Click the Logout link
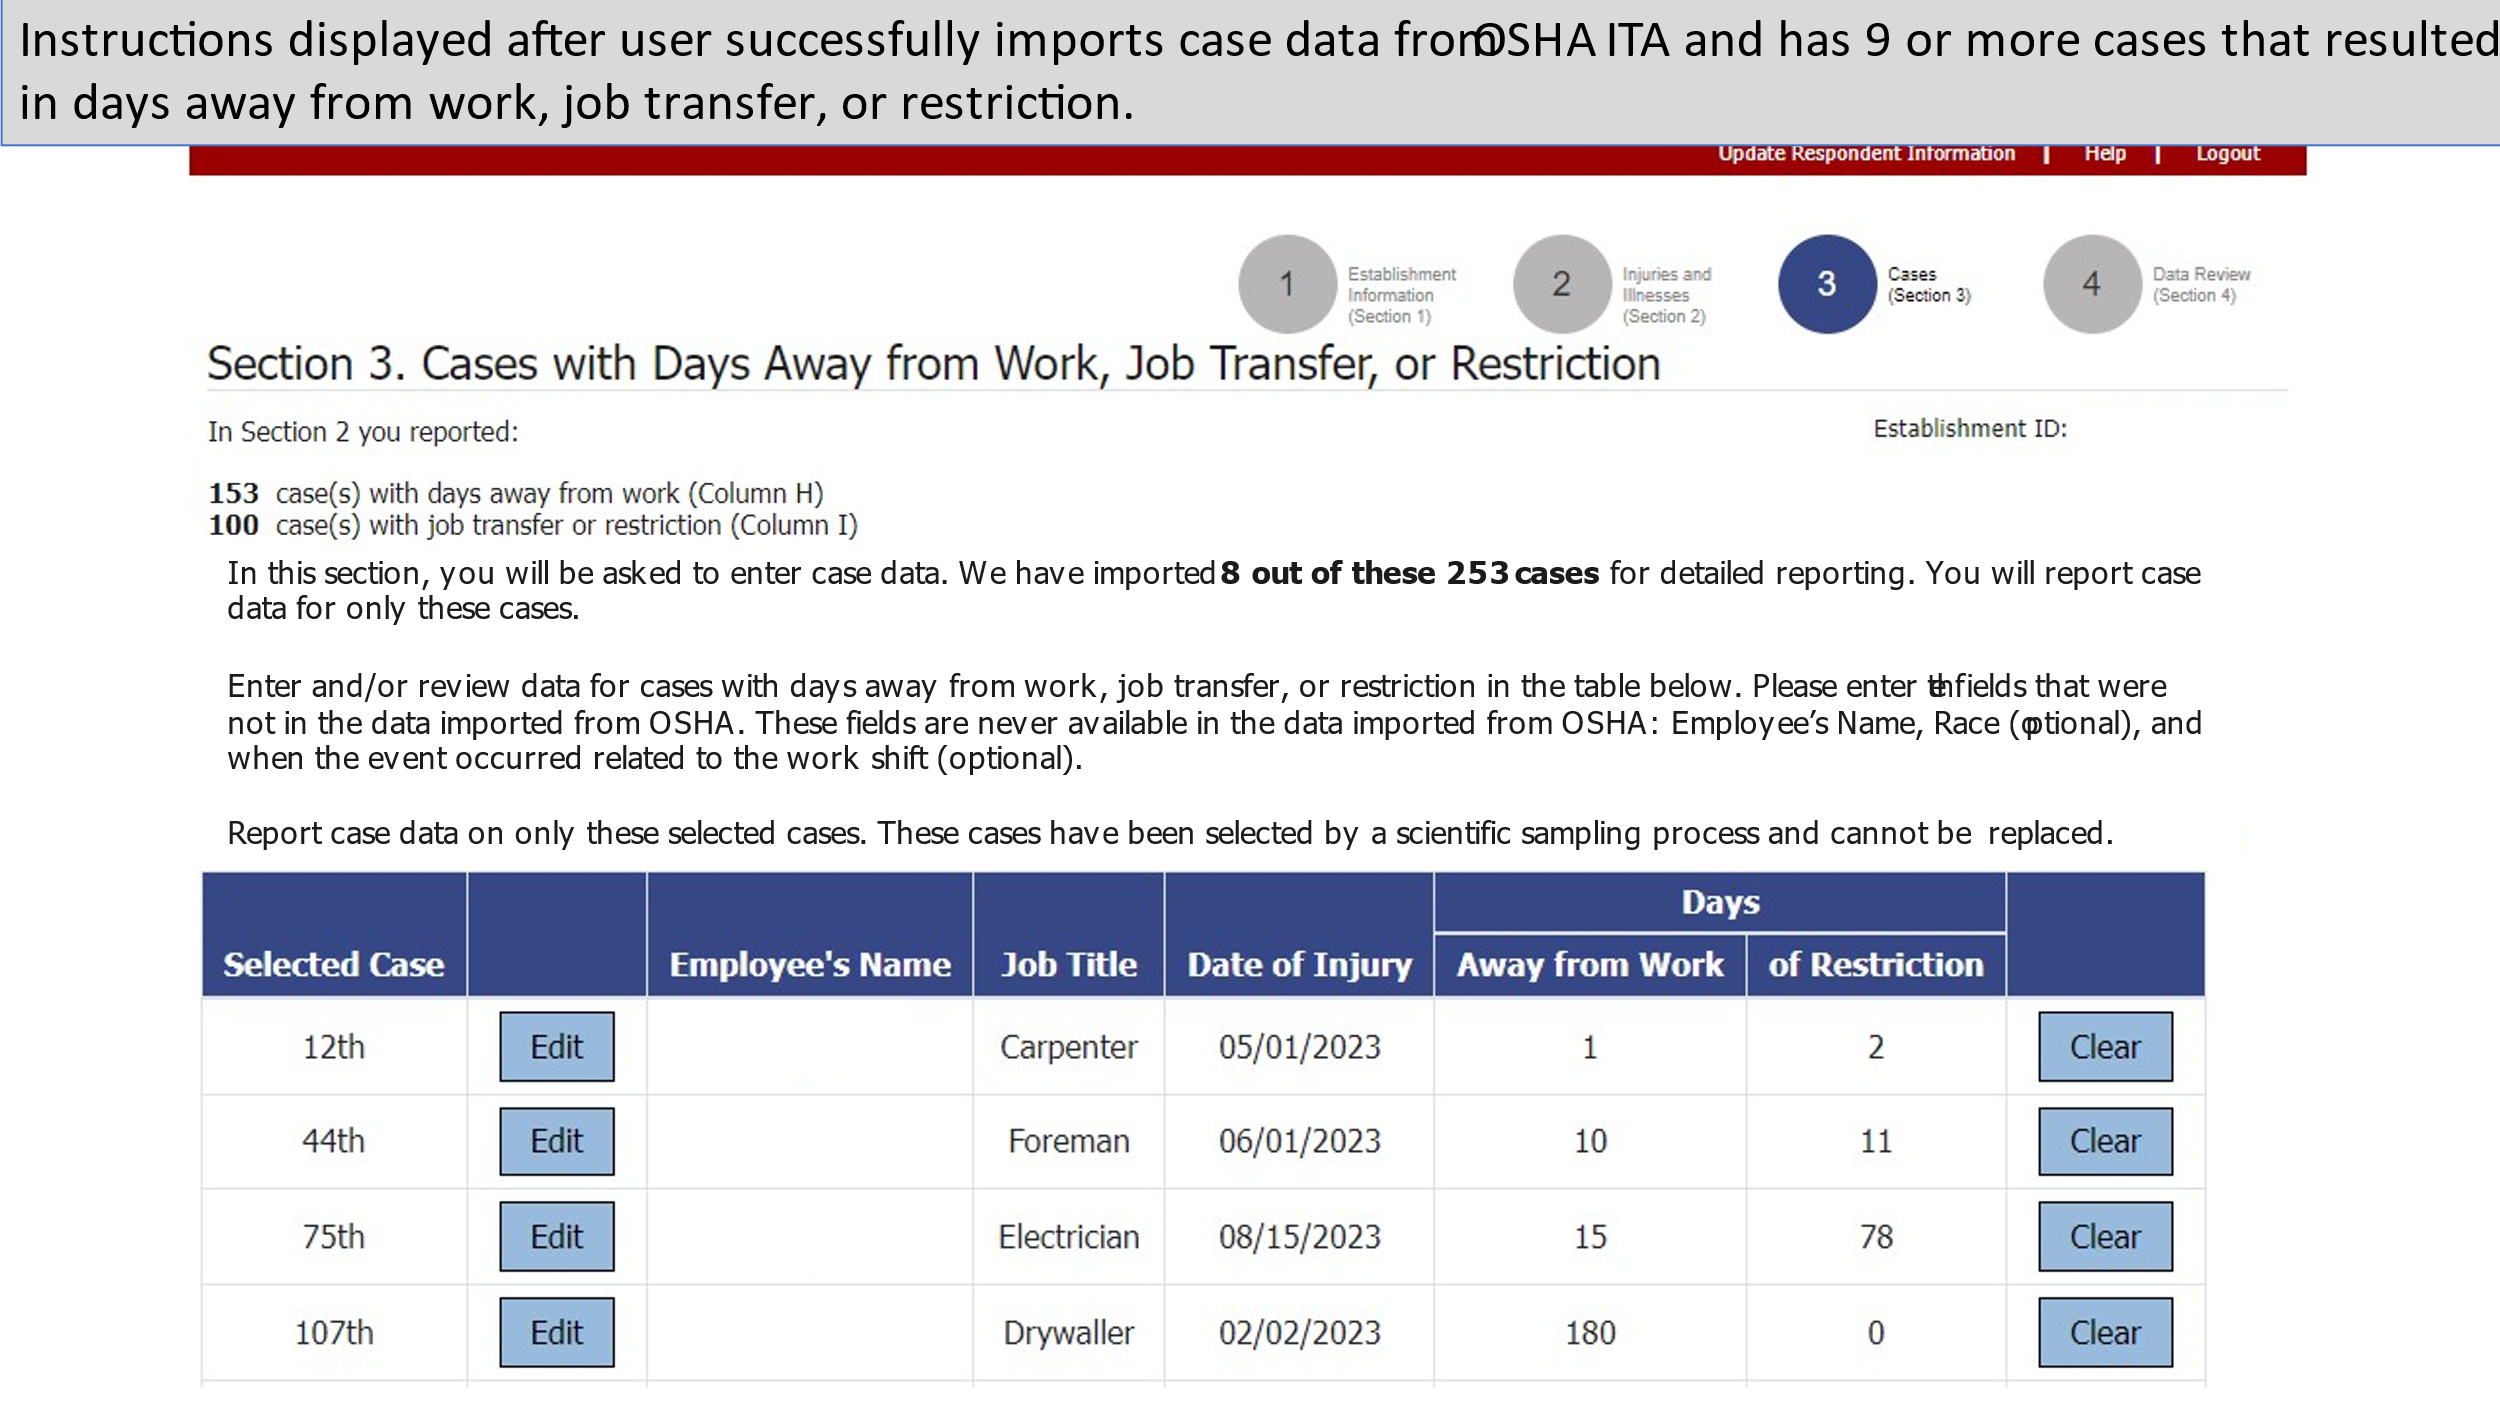 (x=2227, y=154)
